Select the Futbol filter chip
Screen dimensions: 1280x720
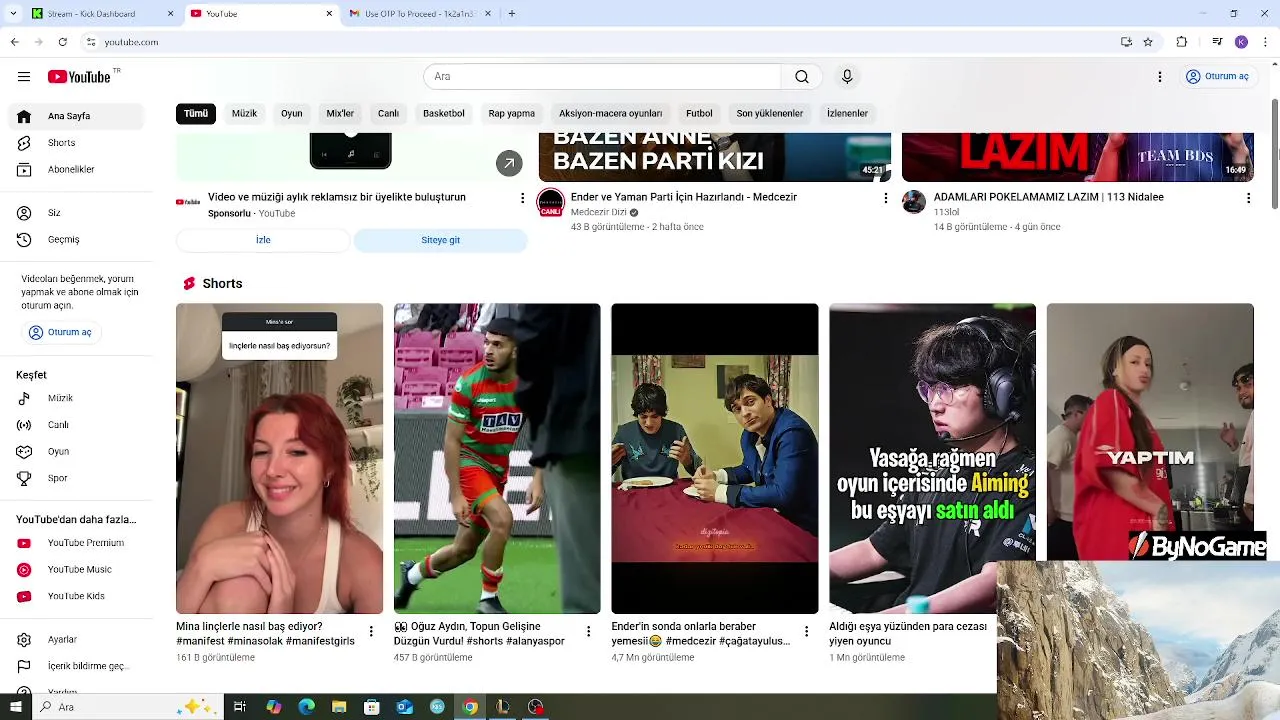700,114
